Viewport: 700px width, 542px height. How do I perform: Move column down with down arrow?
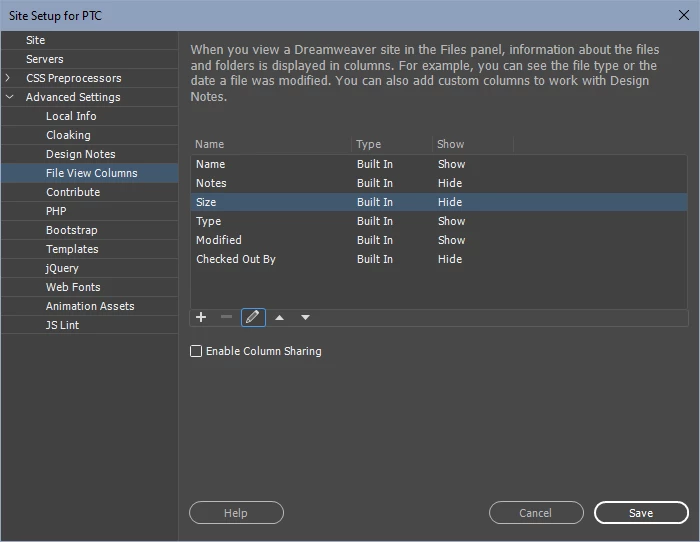tap(305, 317)
